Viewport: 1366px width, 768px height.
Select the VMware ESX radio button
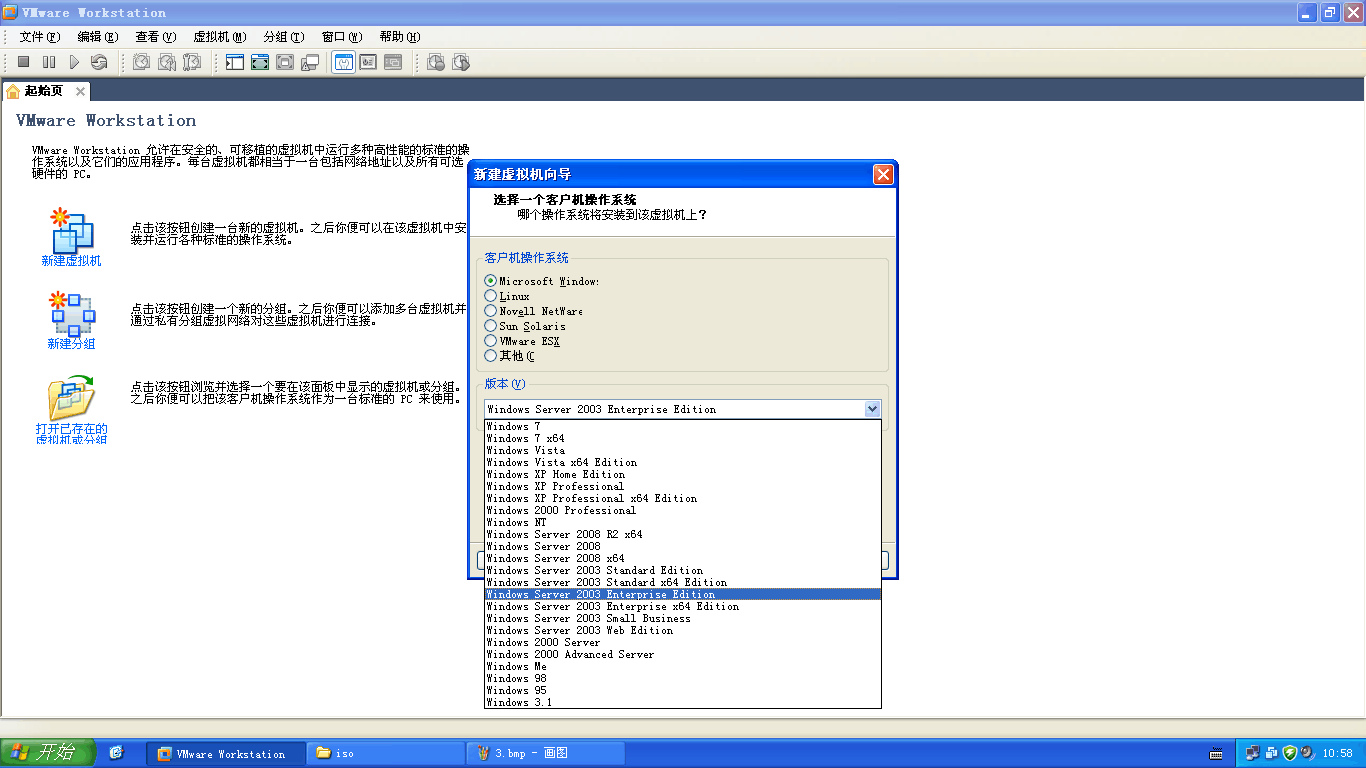490,341
